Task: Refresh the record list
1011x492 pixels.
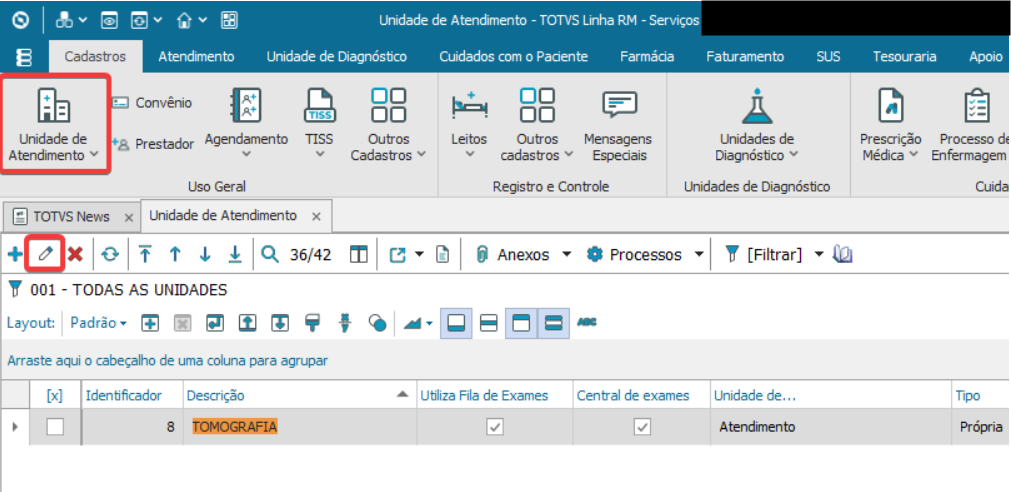Action: pyautogui.click(x=110, y=255)
